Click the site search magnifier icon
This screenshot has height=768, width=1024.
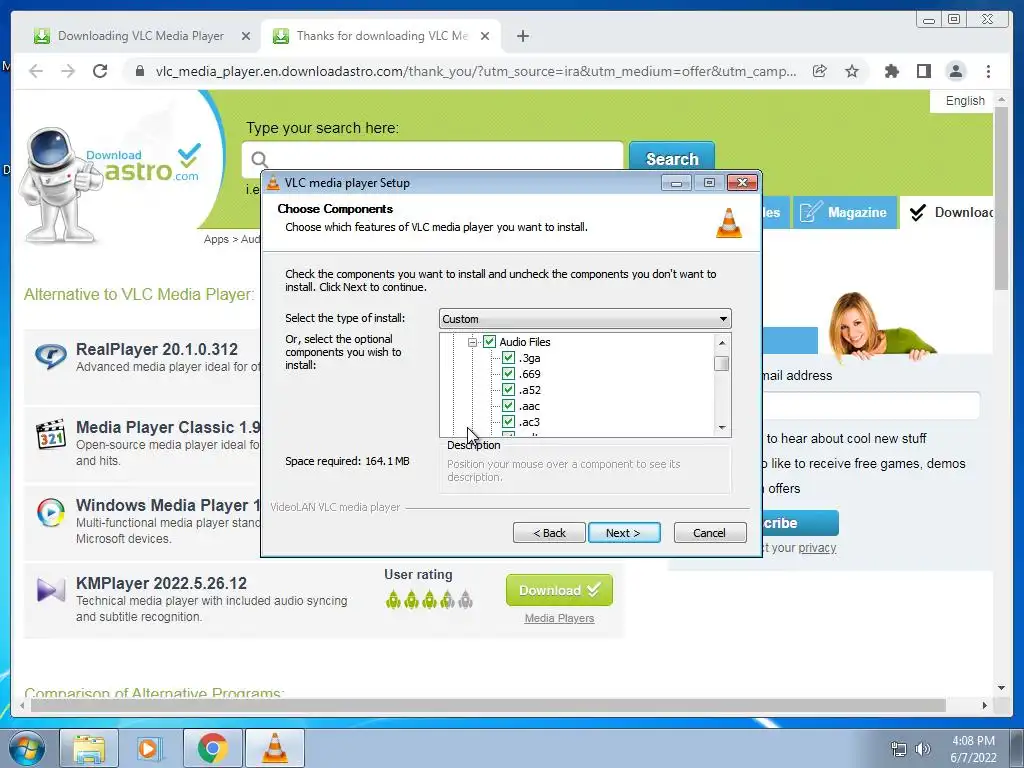pyautogui.click(x=259, y=159)
